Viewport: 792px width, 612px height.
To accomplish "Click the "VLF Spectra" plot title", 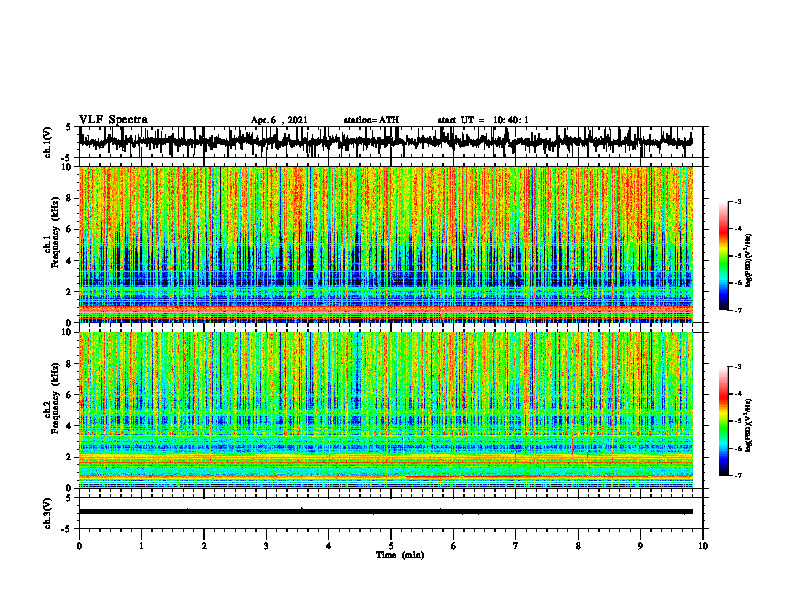I will pyautogui.click(x=113, y=119).
